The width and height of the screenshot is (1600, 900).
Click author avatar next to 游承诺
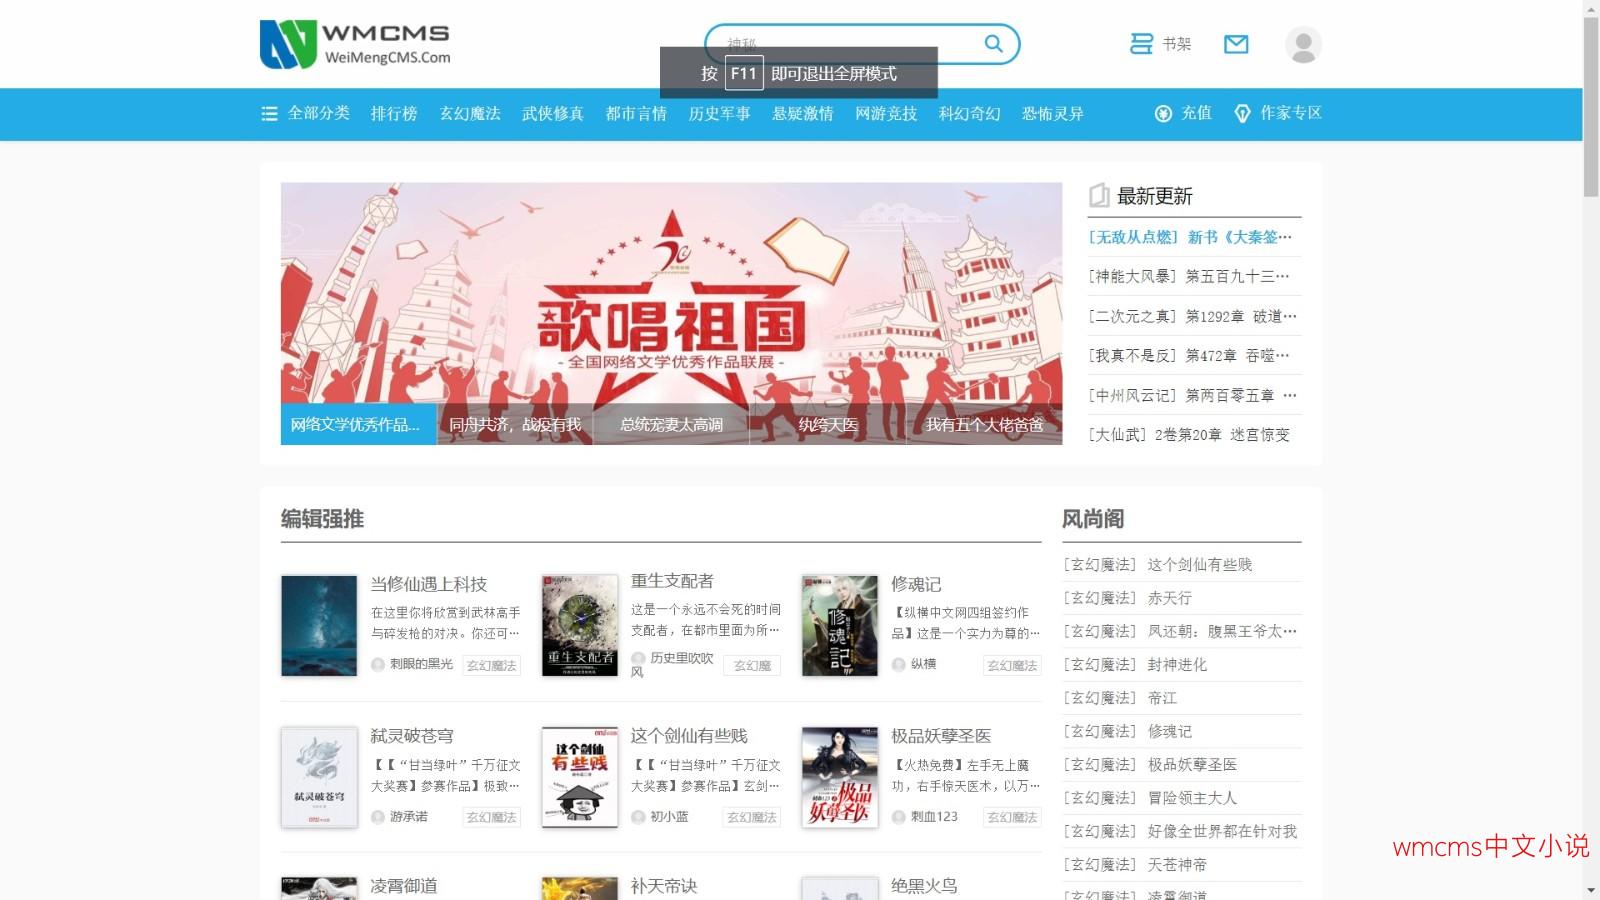378,817
